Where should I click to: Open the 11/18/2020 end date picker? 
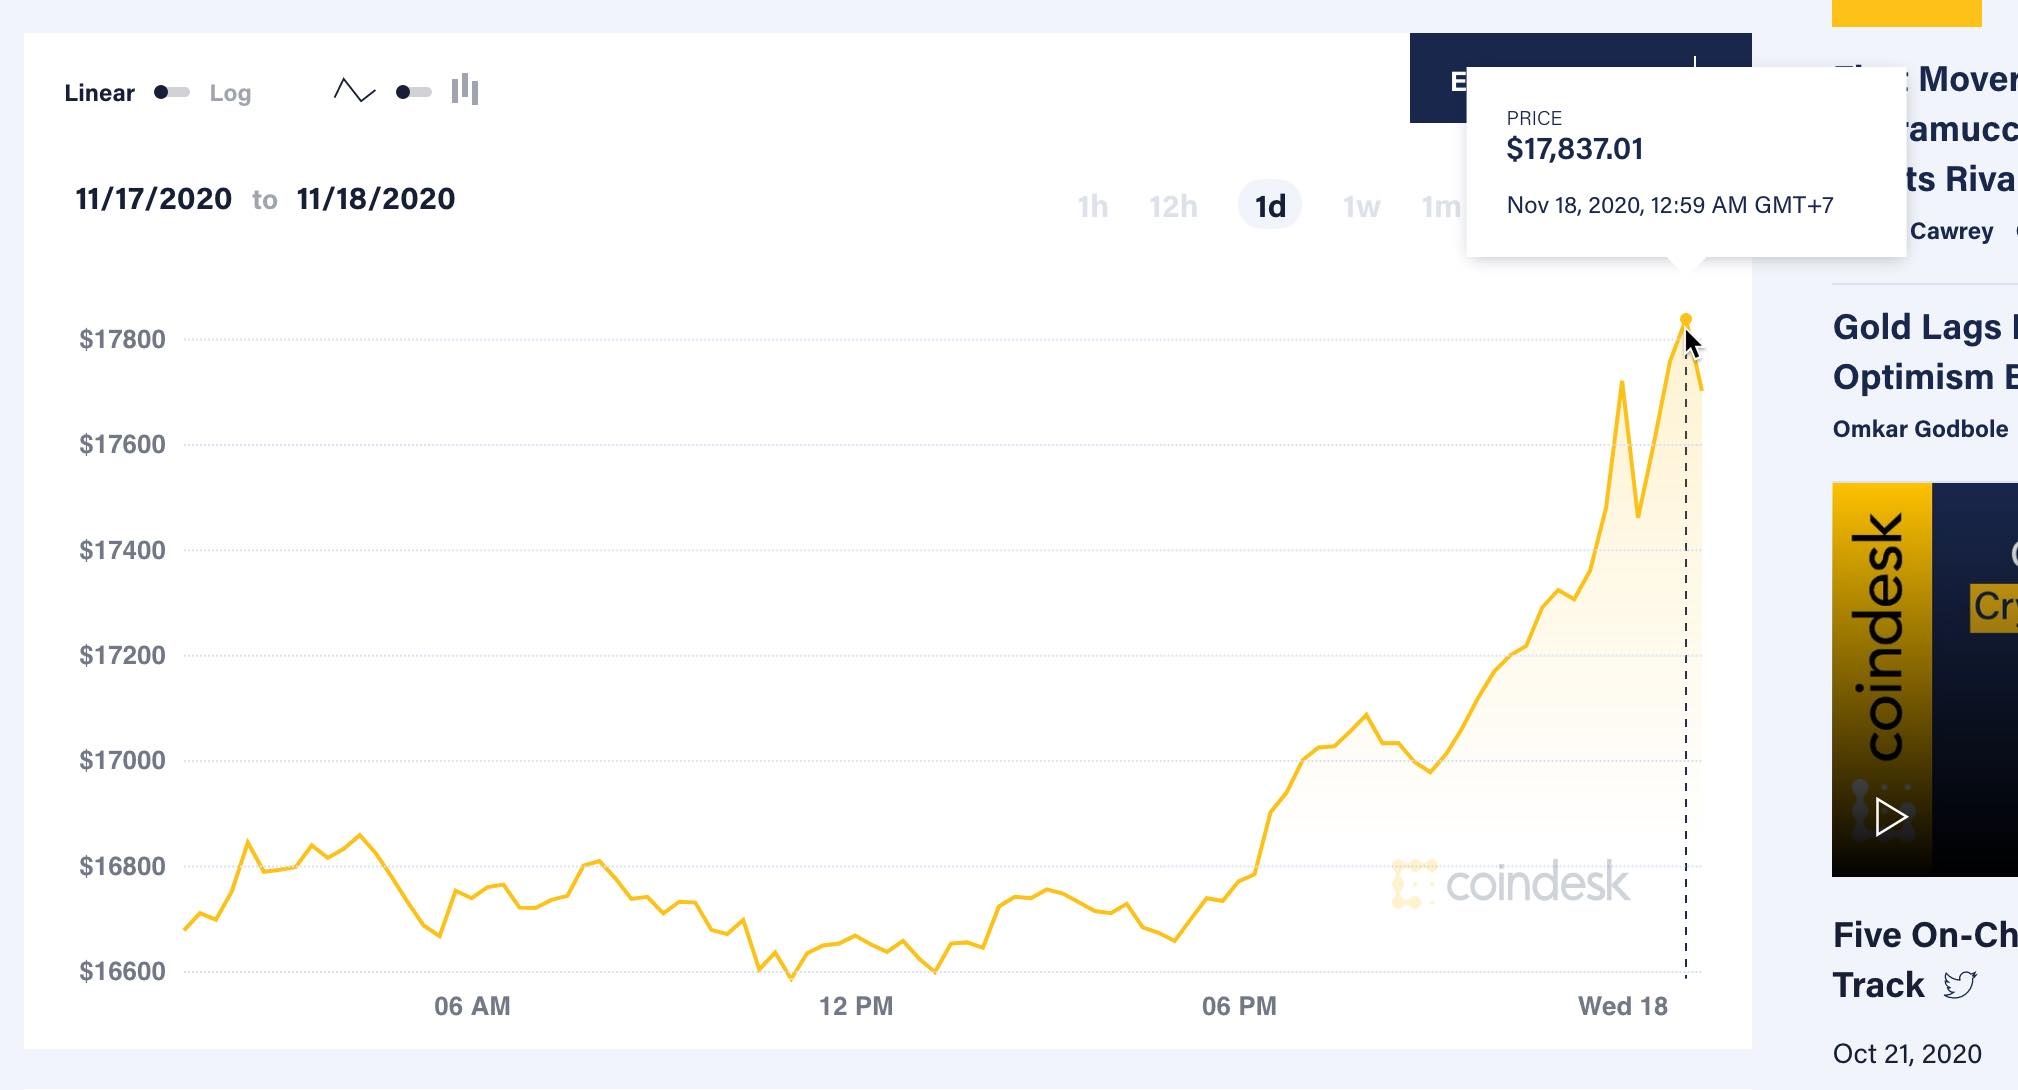[374, 198]
